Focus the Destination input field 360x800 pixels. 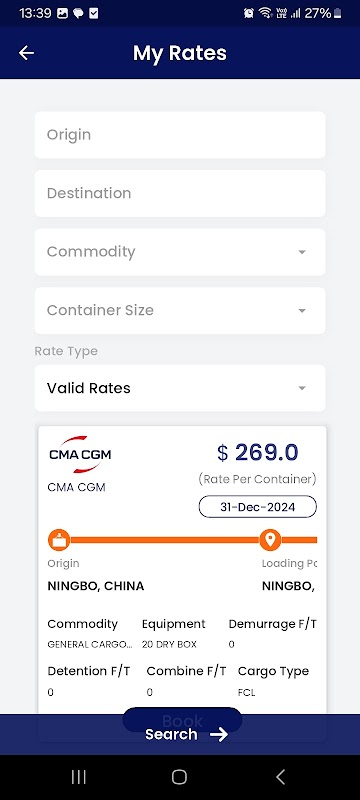click(180, 193)
